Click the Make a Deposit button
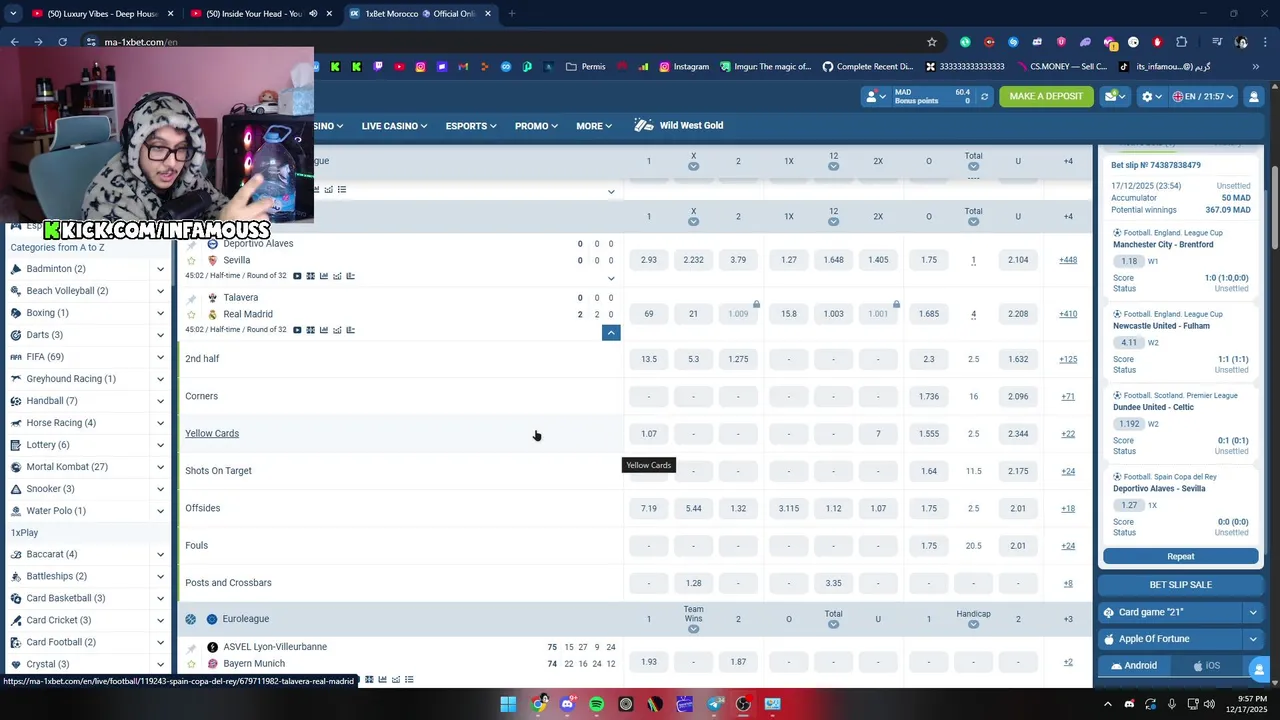Image resolution: width=1280 pixels, height=720 pixels. (x=1046, y=97)
